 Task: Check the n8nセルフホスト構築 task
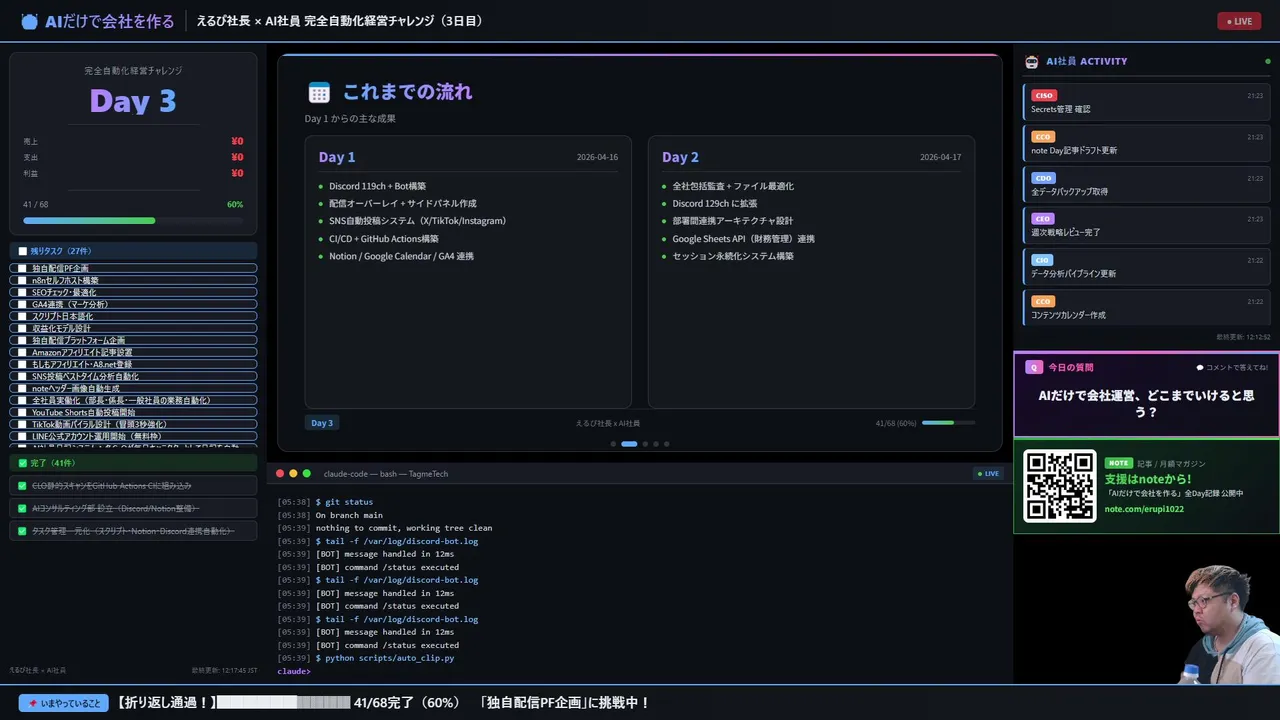(x=22, y=280)
